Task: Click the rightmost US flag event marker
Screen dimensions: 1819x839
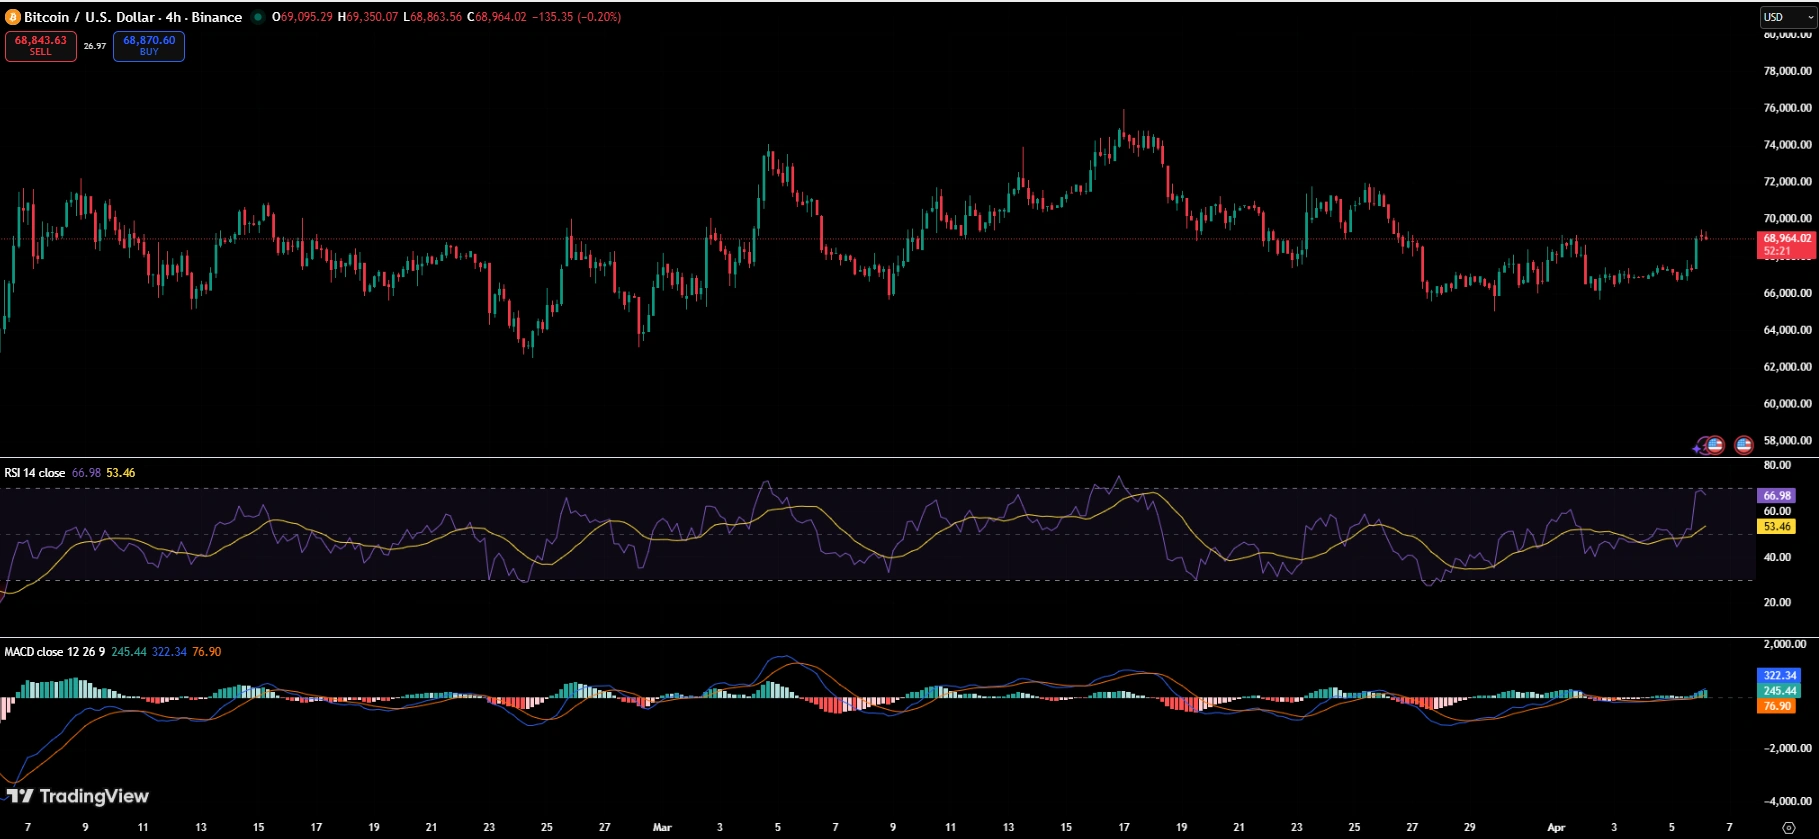Action: [x=1744, y=445]
